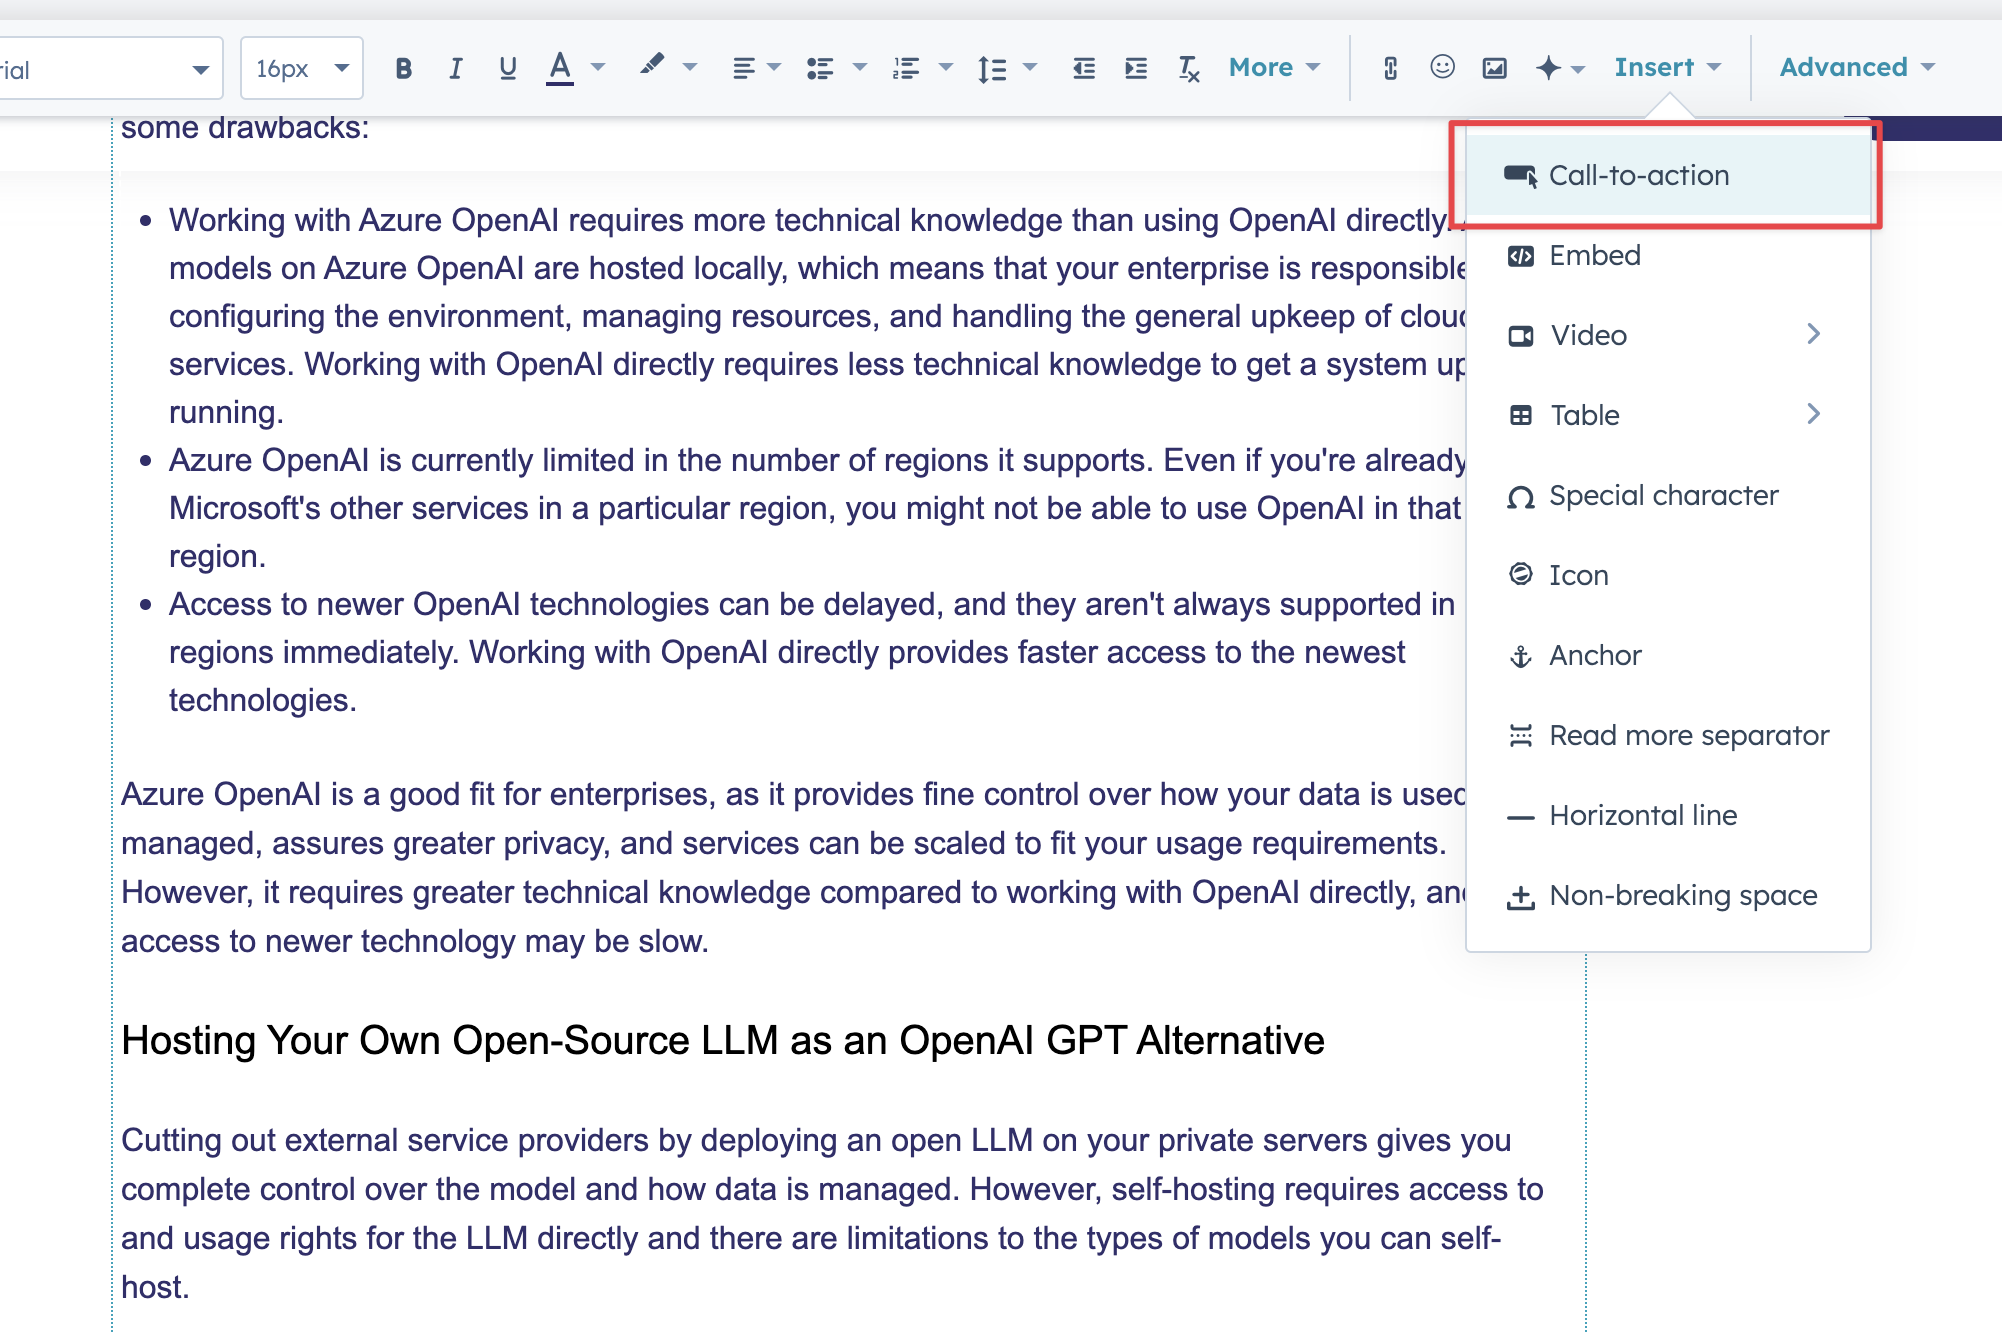2002x1334 pixels.
Task: Open the AI sparkle assistant
Action: [x=1548, y=67]
